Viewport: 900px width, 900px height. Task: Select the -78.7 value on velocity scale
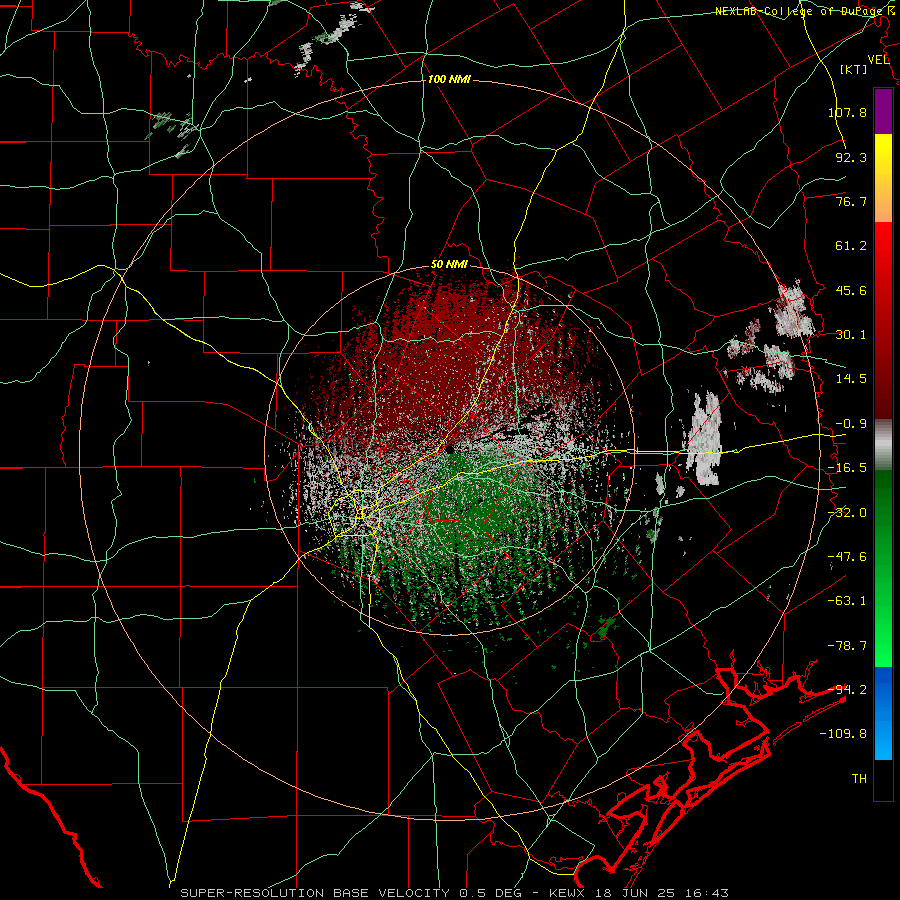(x=847, y=646)
